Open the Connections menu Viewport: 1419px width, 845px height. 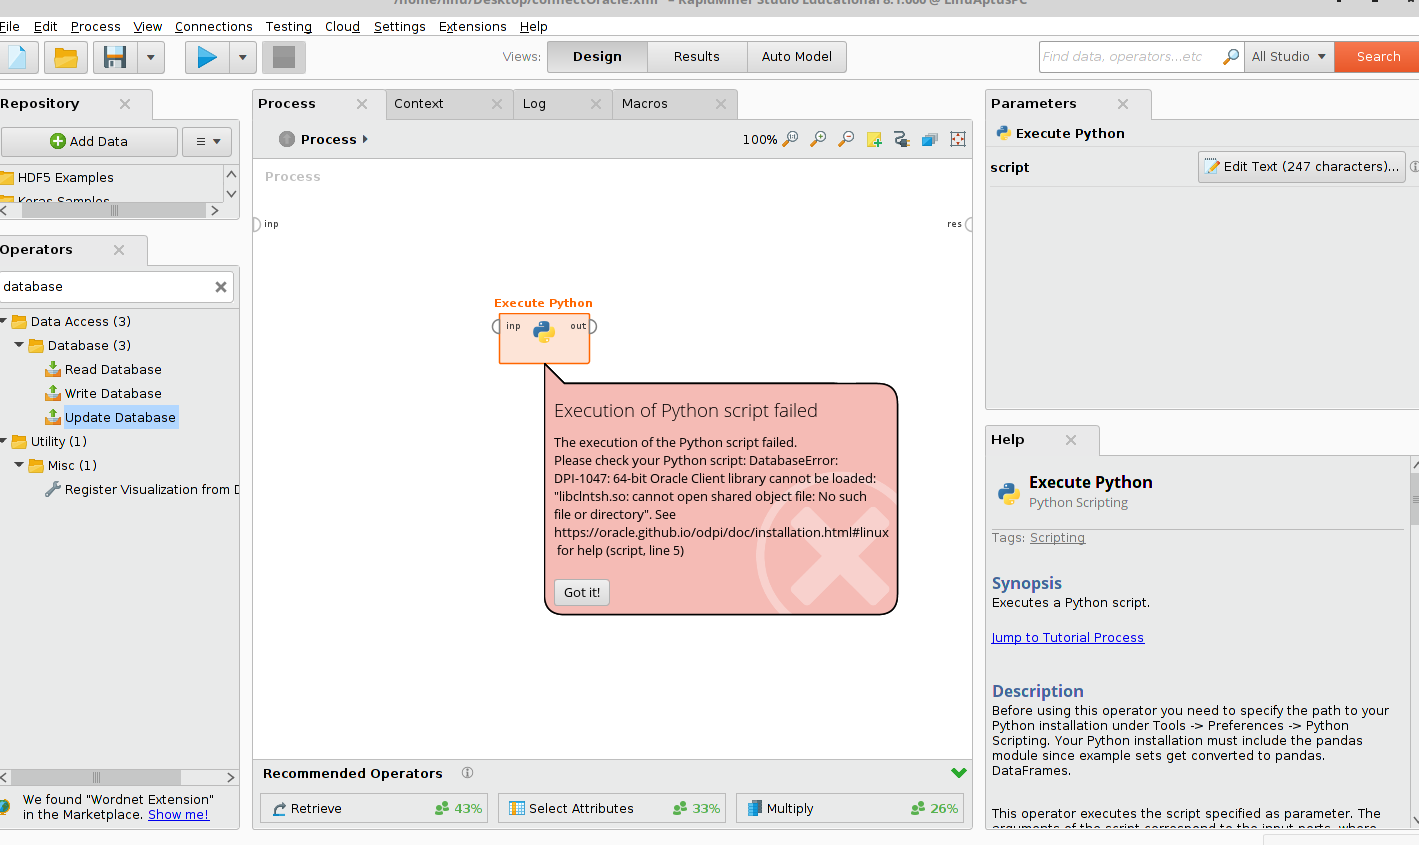coord(214,27)
